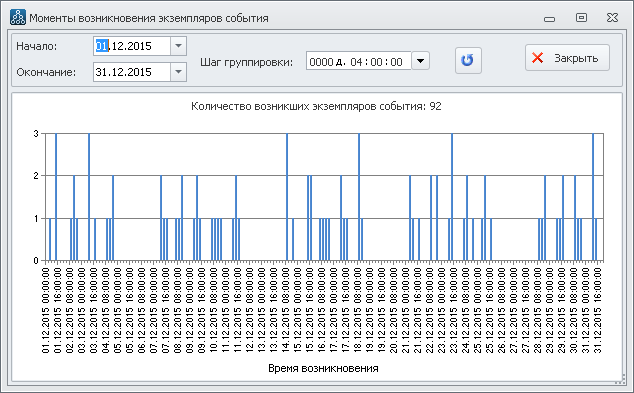
Task: Click the y-axis label 0
Action: coord(36,261)
